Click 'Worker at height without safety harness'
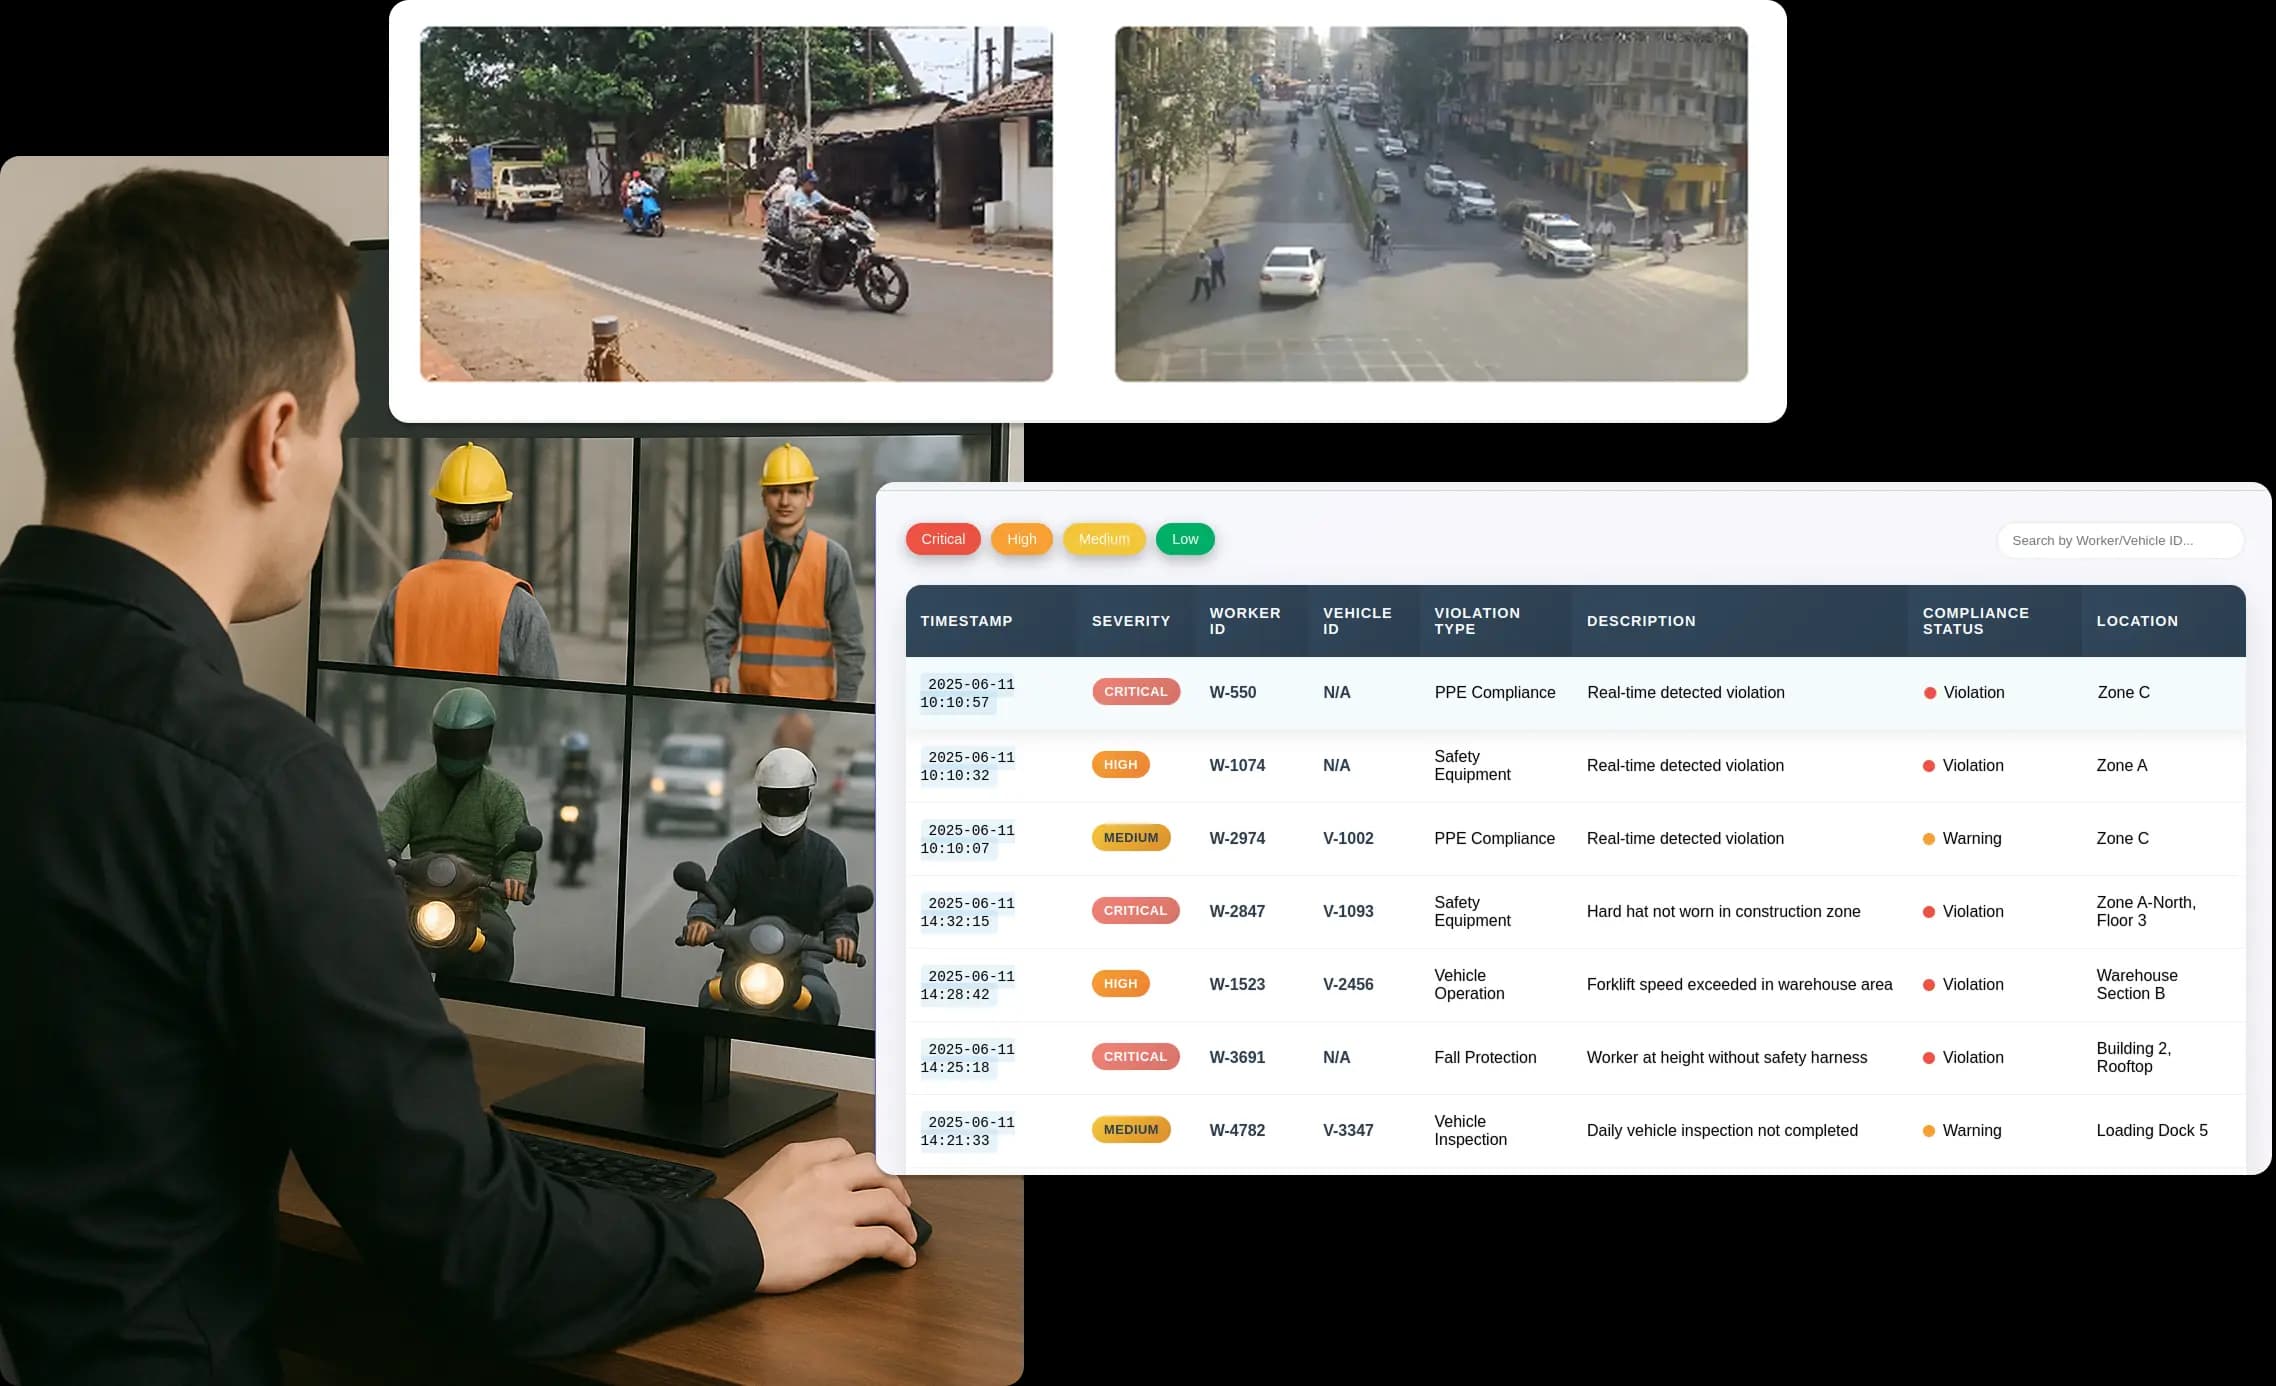The height and width of the screenshot is (1386, 2276). pyautogui.click(x=1727, y=1057)
